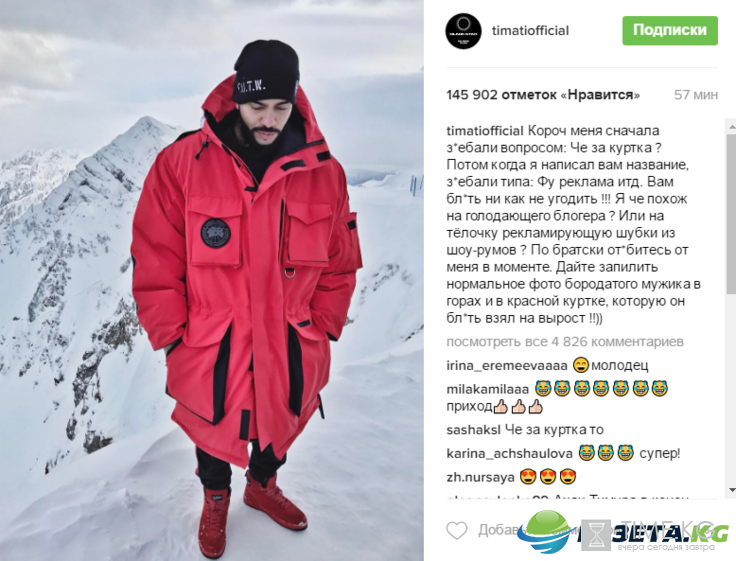View all 4 826 comments link
This screenshot has width=736, height=561.
[x=565, y=342]
